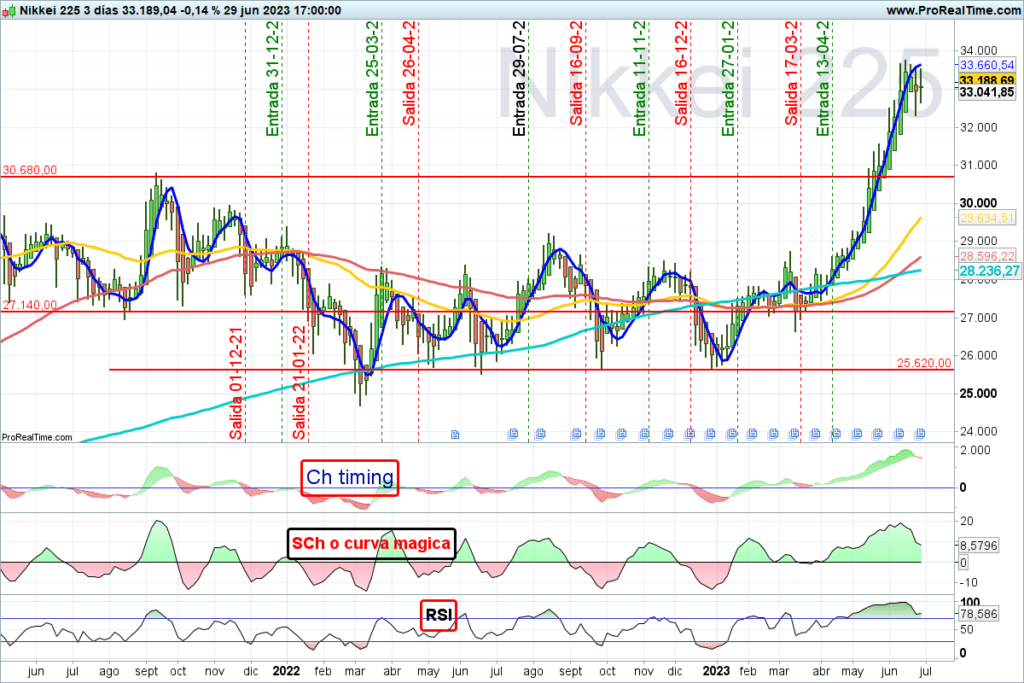The image size is (1024, 683).
Task: Click the 30.000 price axis label
Action: (x=978, y=203)
